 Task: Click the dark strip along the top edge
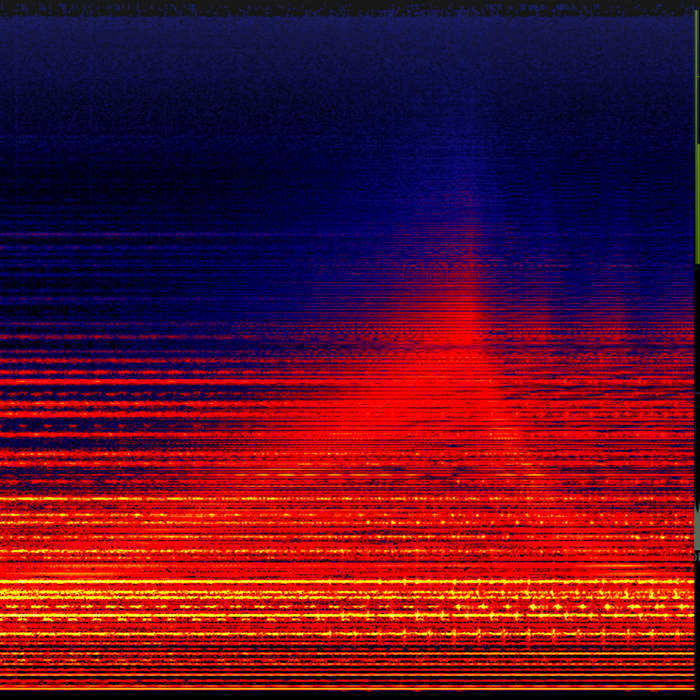point(350,6)
